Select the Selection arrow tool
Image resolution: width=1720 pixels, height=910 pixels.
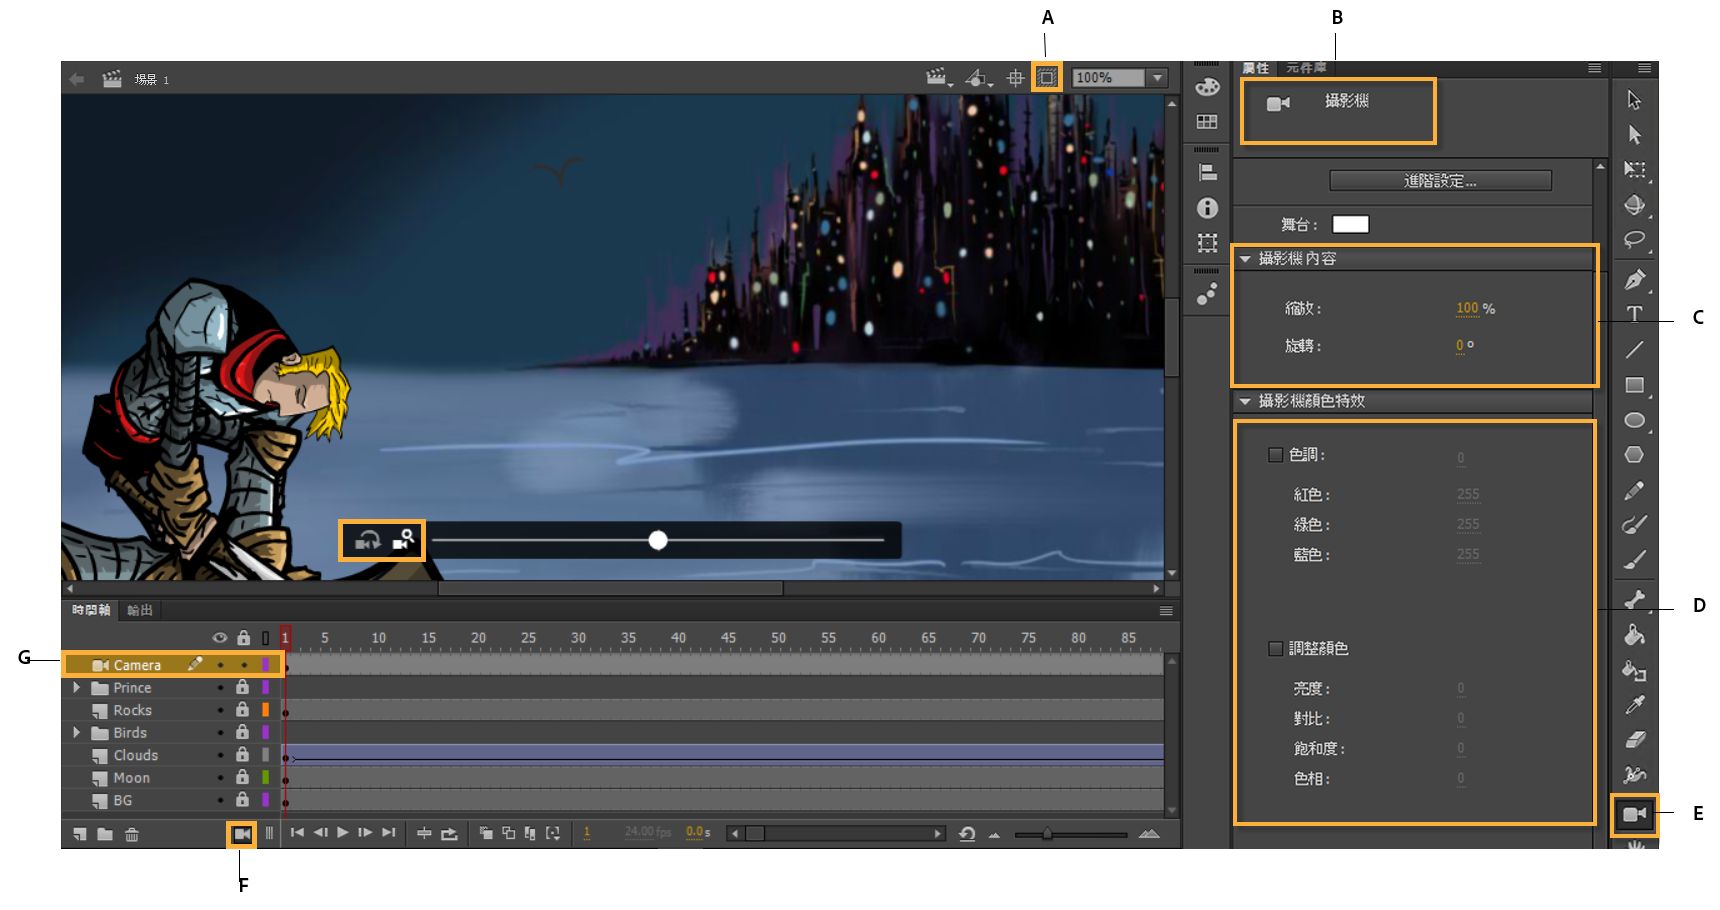click(x=1634, y=100)
